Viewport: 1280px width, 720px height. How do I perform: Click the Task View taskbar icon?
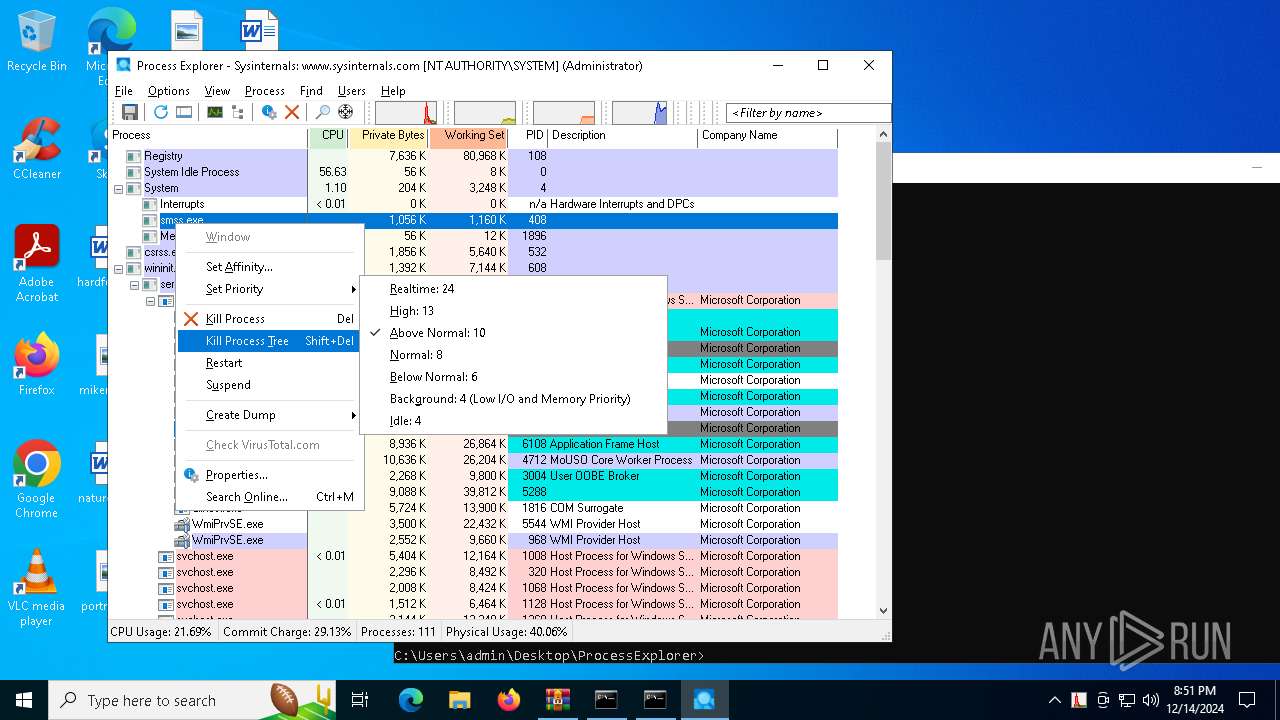click(x=360, y=700)
